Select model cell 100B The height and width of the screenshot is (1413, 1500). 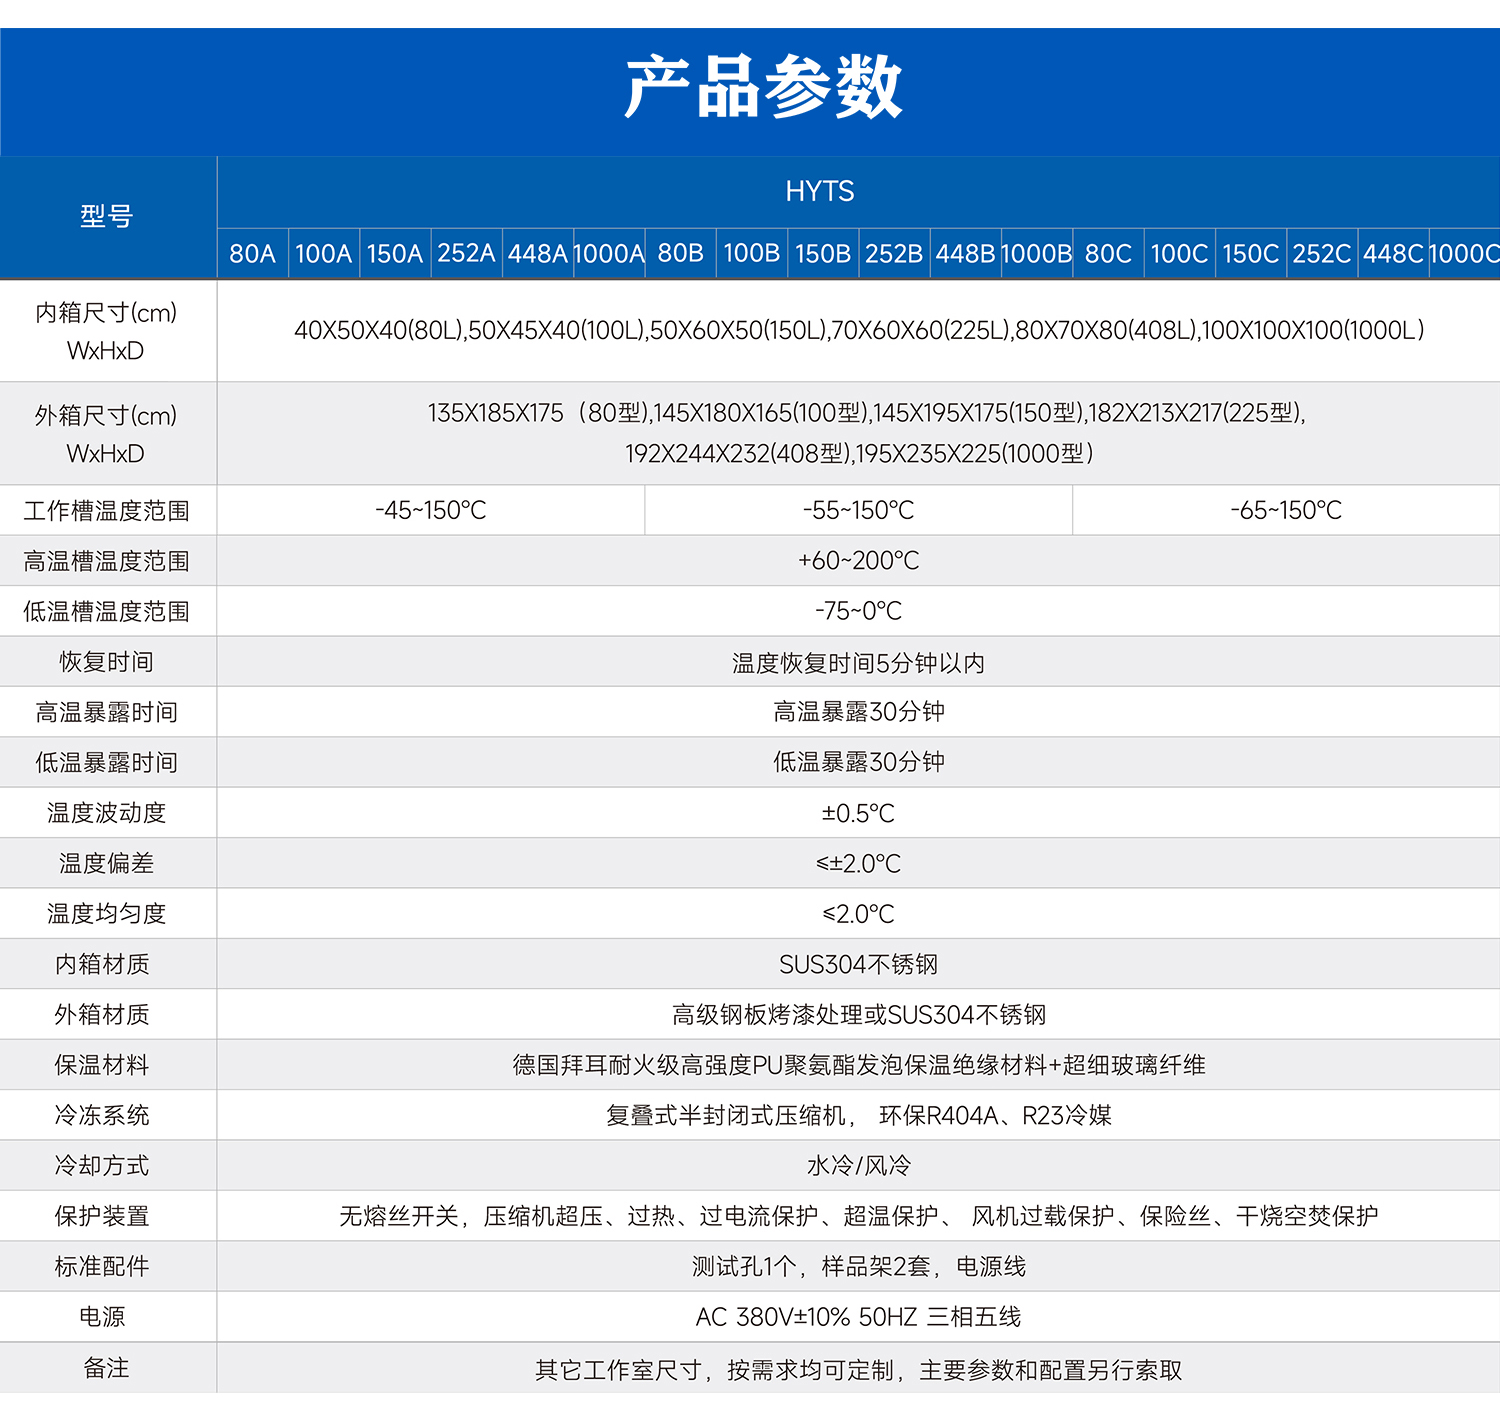pyautogui.click(x=751, y=253)
